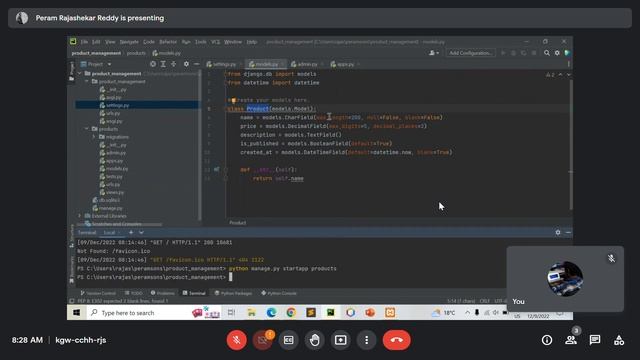Click Collapse All icon in Project panel
The height and width of the screenshot is (360, 640).
click(173, 64)
